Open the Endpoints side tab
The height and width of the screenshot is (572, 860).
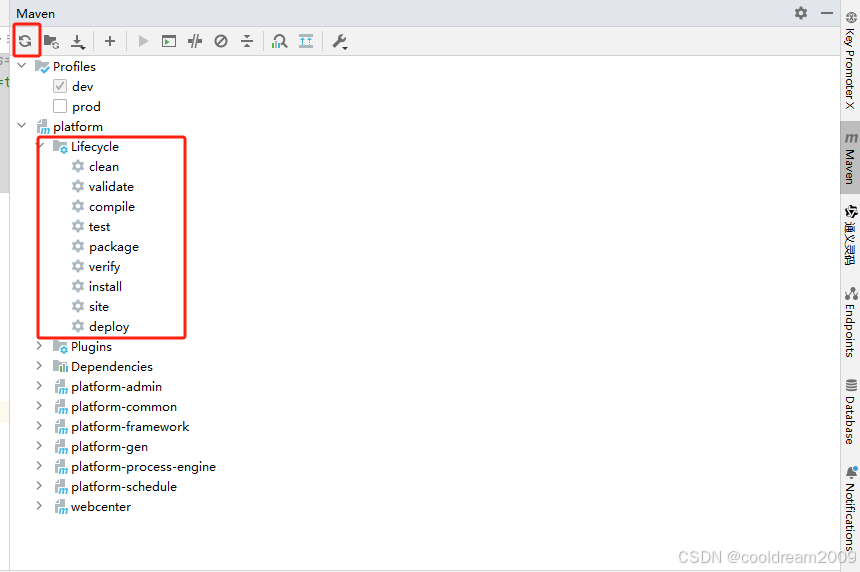click(x=850, y=322)
